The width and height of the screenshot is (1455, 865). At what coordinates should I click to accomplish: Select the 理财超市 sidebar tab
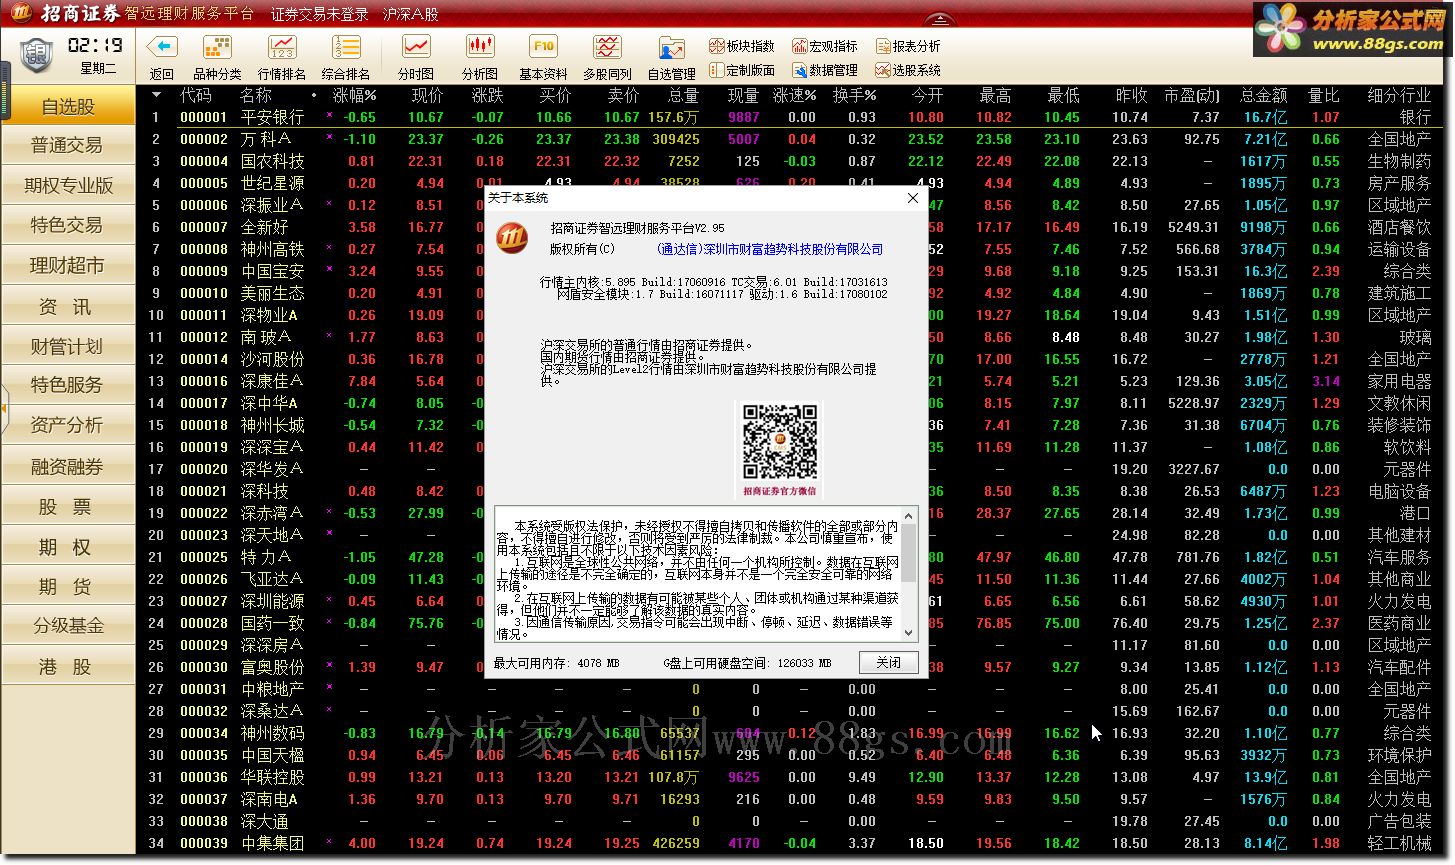pos(68,266)
